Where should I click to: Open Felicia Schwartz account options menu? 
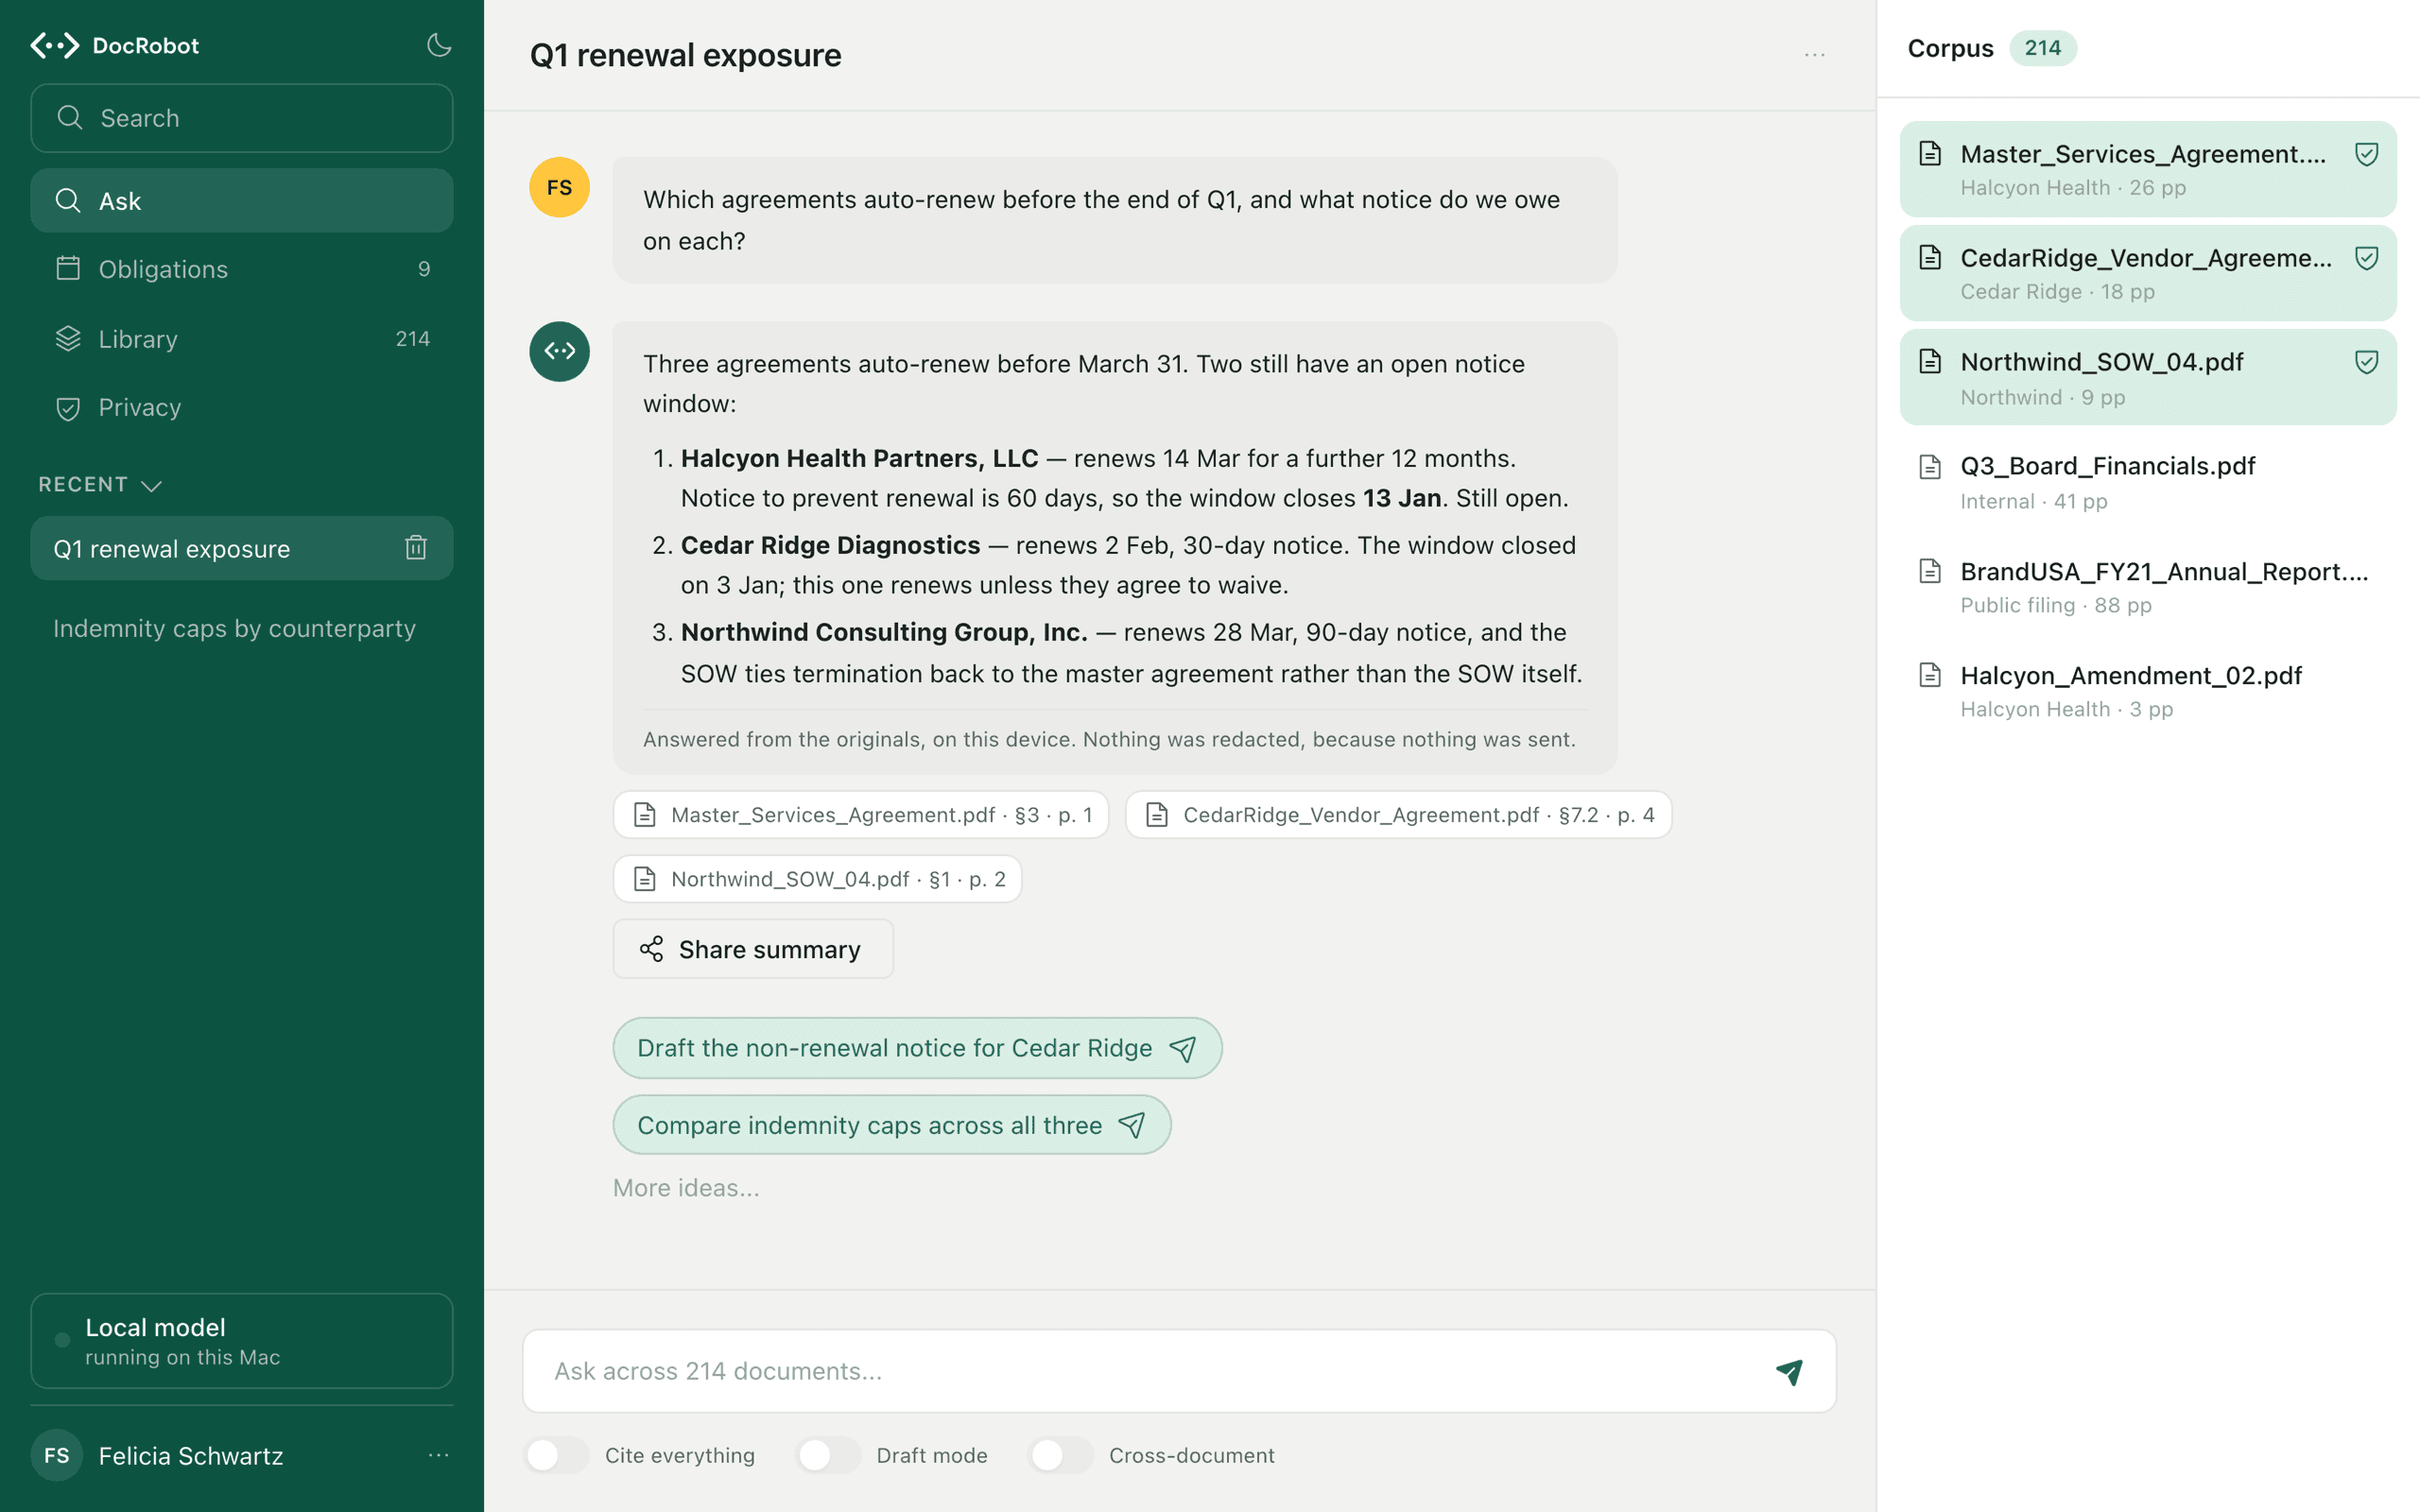[x=438, y=1455]
